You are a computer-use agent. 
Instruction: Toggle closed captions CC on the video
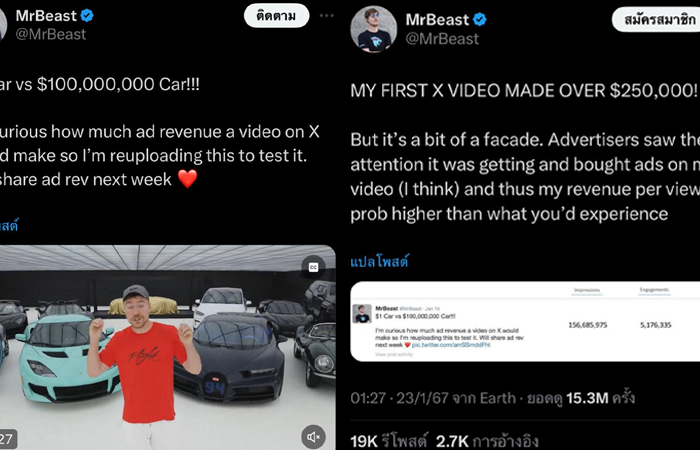tap(313, 267)
